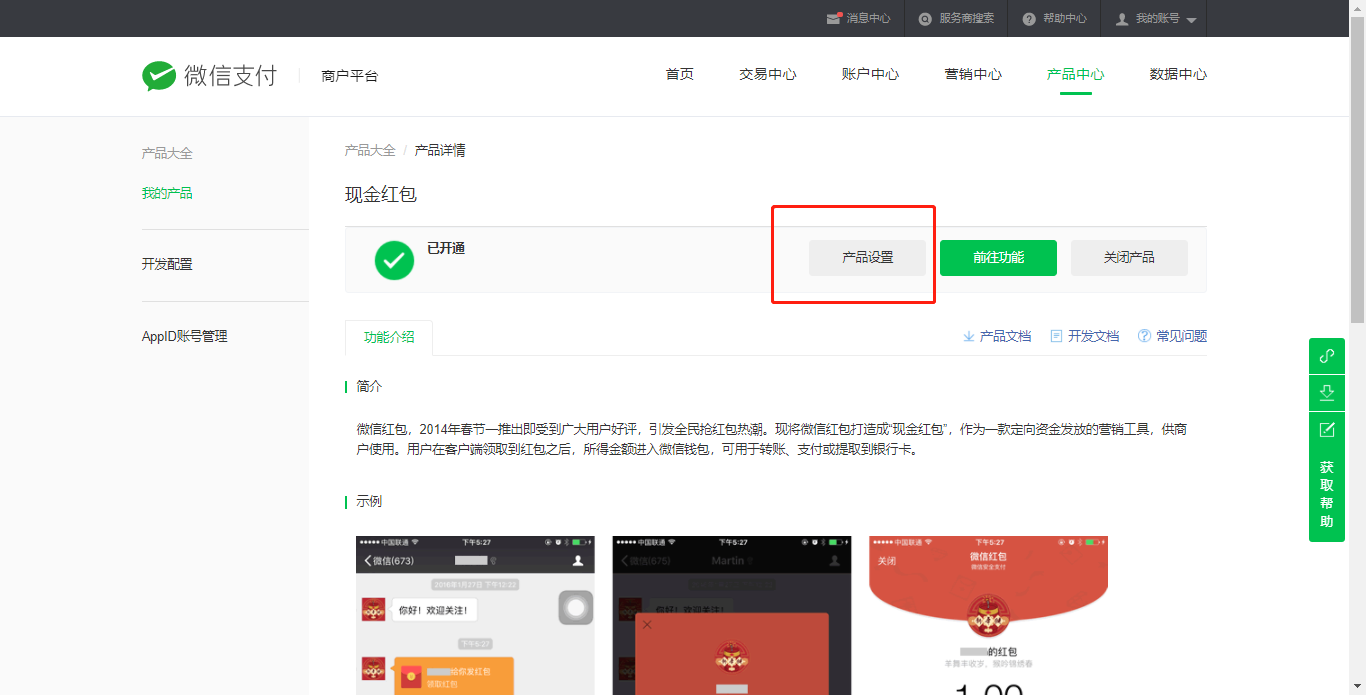Open 帮助中心 via its question-mark icon
This screenshot has height=695, width=1366.
tap(1029, 19)
